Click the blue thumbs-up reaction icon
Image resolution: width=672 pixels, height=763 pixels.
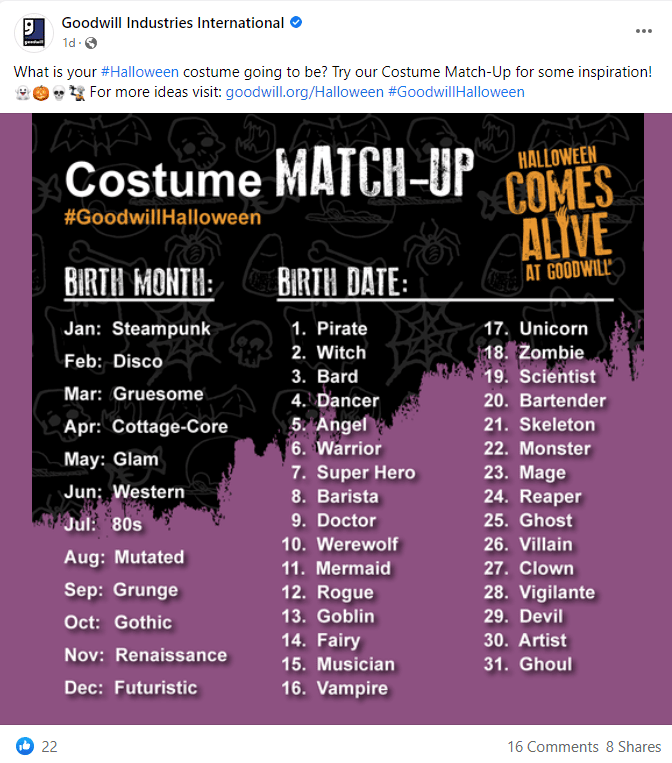[25, 746]
